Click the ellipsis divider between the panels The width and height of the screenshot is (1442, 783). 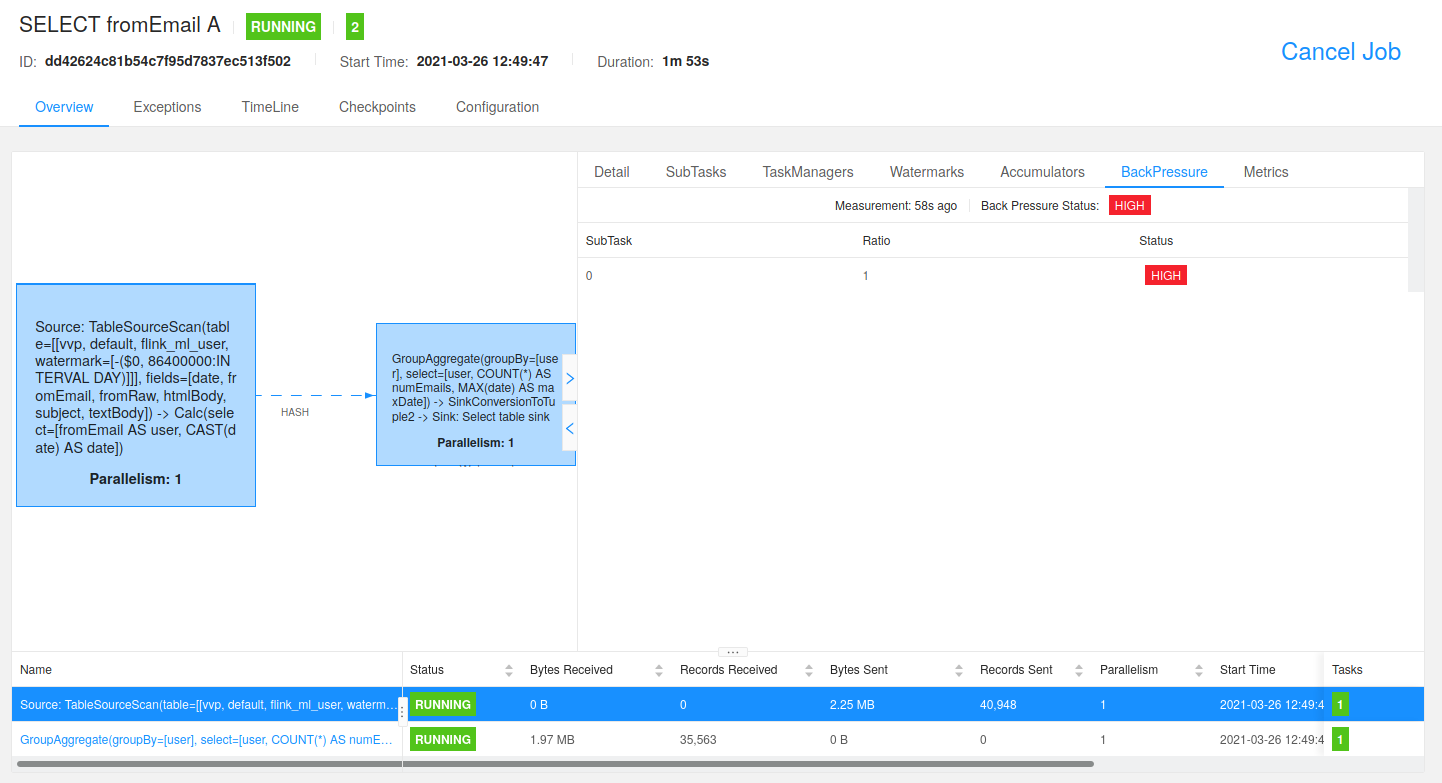click(x=733, y=651)
